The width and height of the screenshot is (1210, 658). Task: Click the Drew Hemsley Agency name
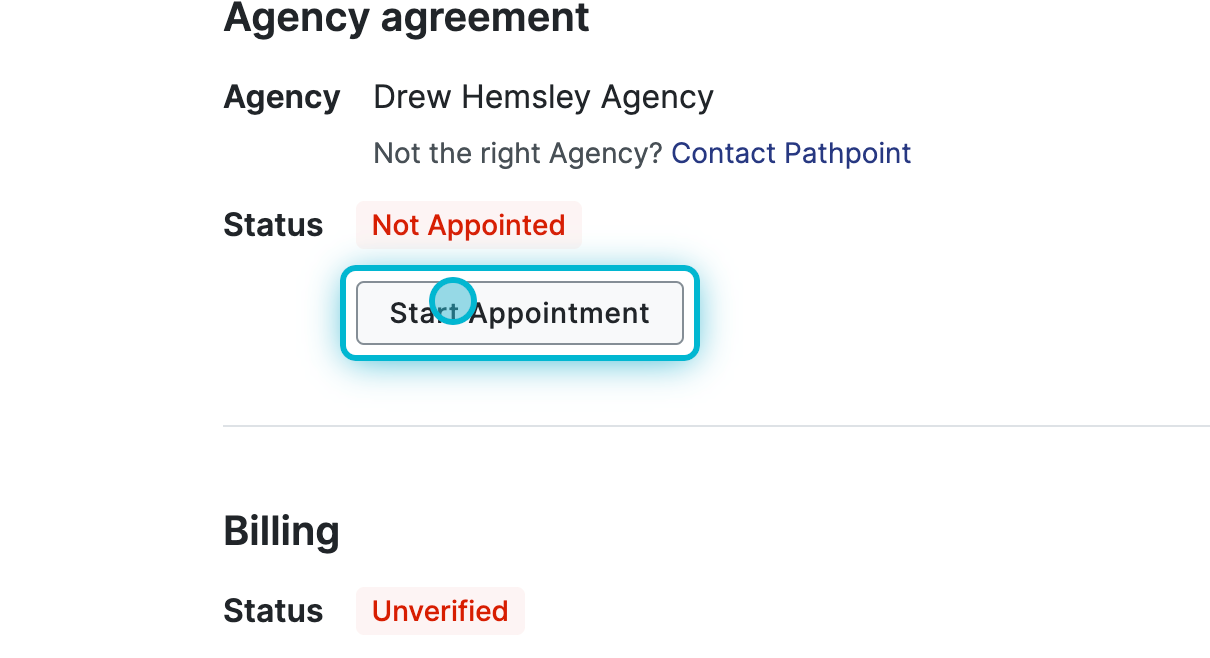543,97
